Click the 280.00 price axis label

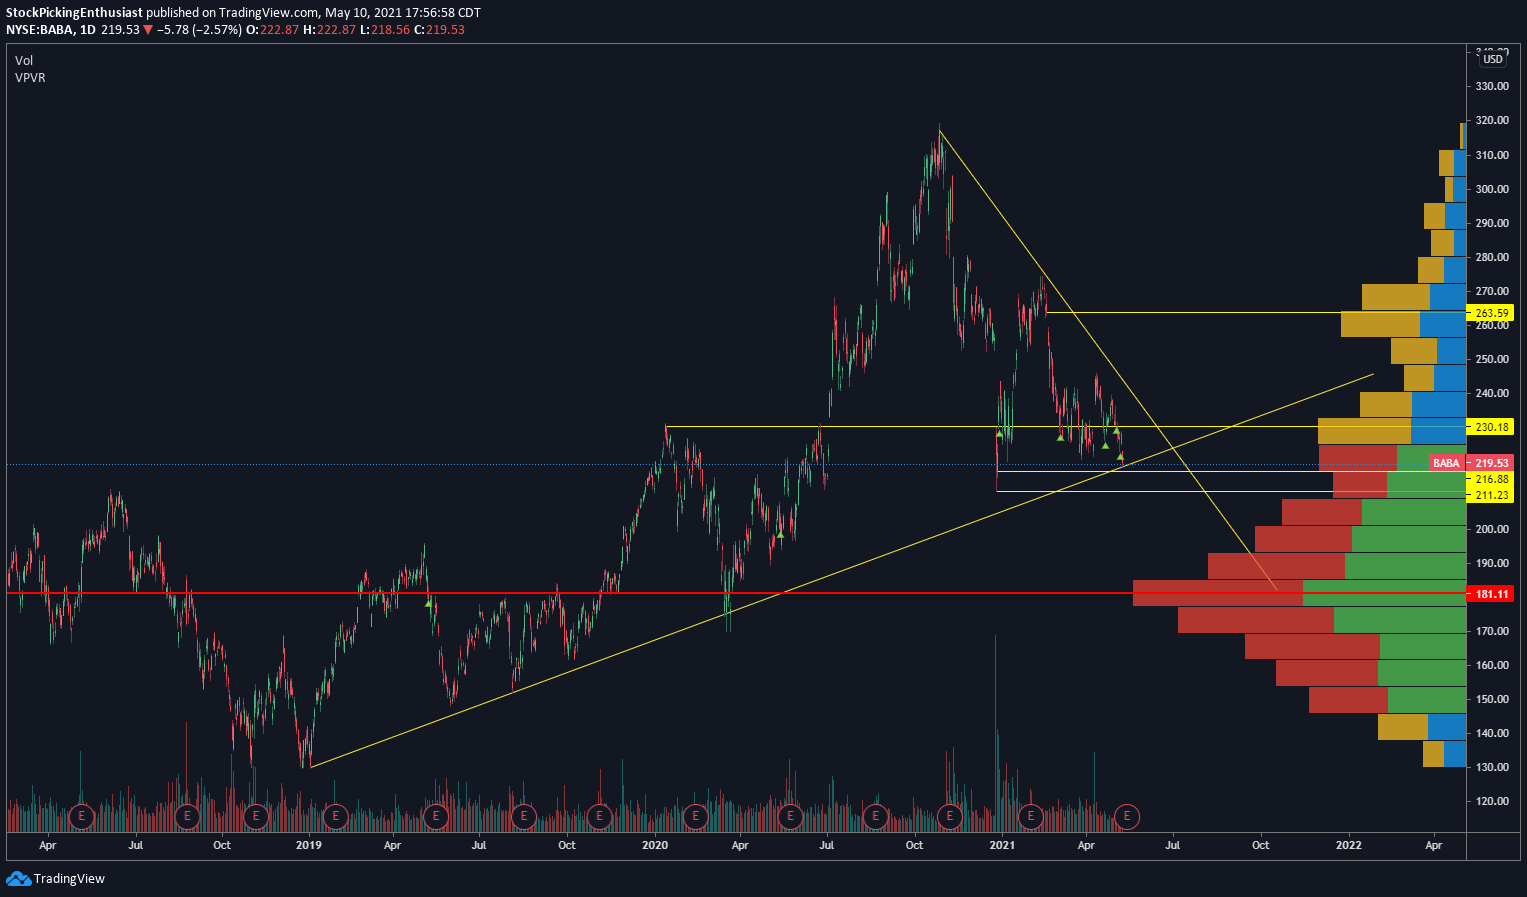tap(1492, 257)
